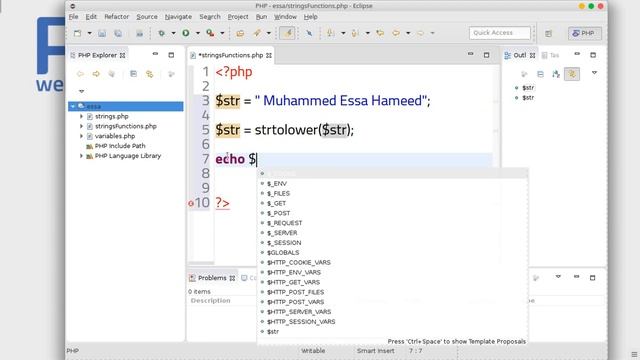This screenshot has width=640, height=360.
Task: Minimize the PHP Explorer panel
Action: pos(155,54)
